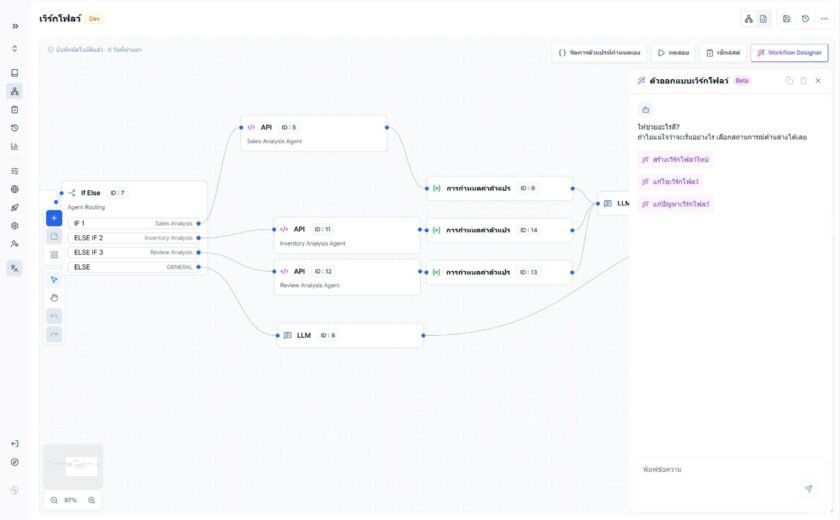Click the note page icon in canvas toolbar
This screenshot has width=840, height=520.
(54, 236)
